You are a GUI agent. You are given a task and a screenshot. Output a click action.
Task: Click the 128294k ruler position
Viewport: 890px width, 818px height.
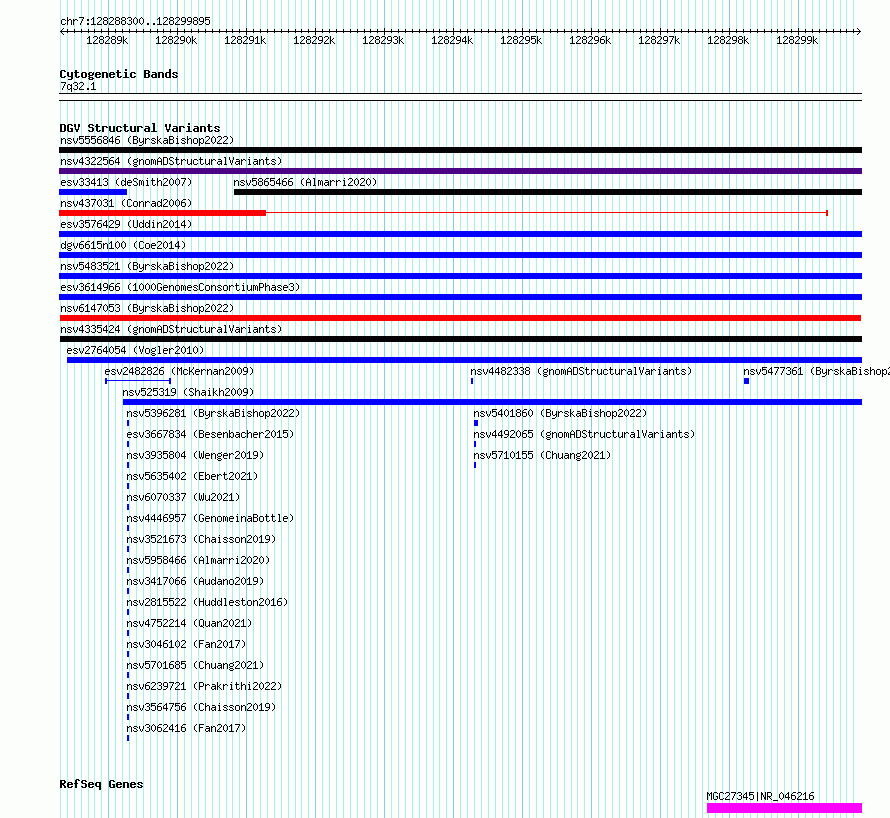coord(452,40)
